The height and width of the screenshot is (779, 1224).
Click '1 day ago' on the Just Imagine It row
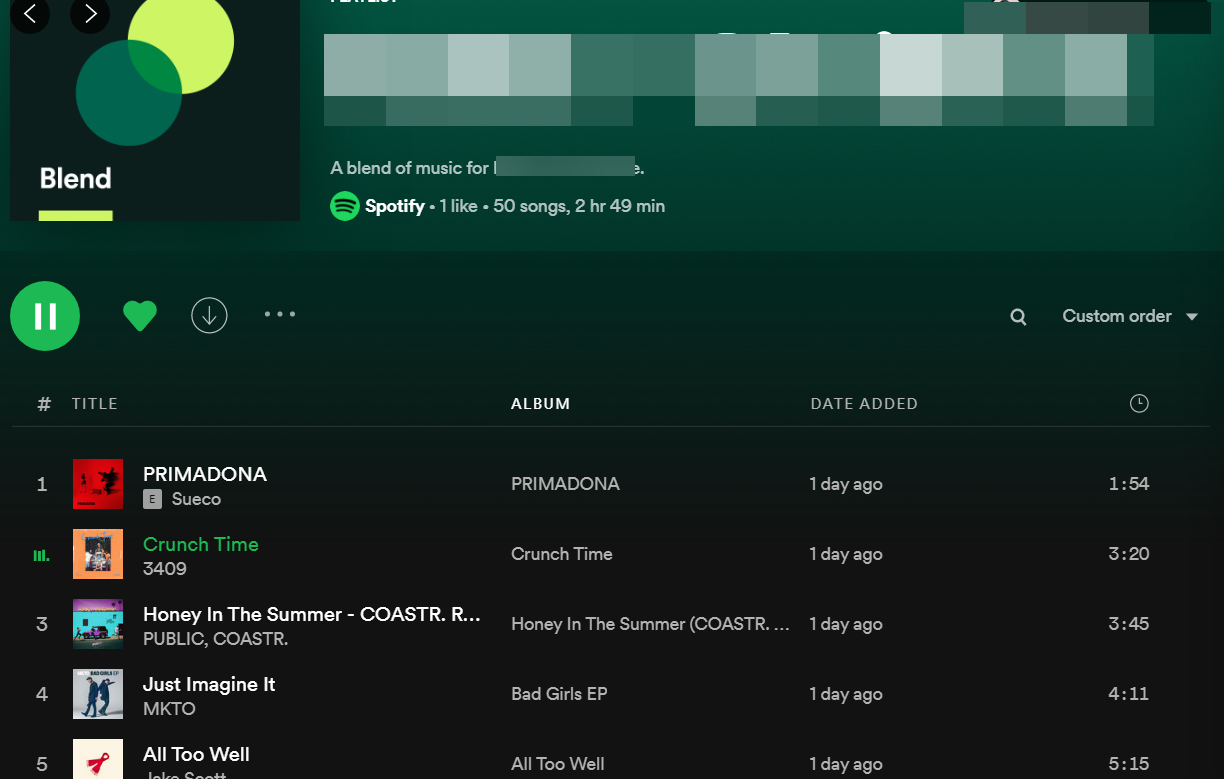click(846, 694)
